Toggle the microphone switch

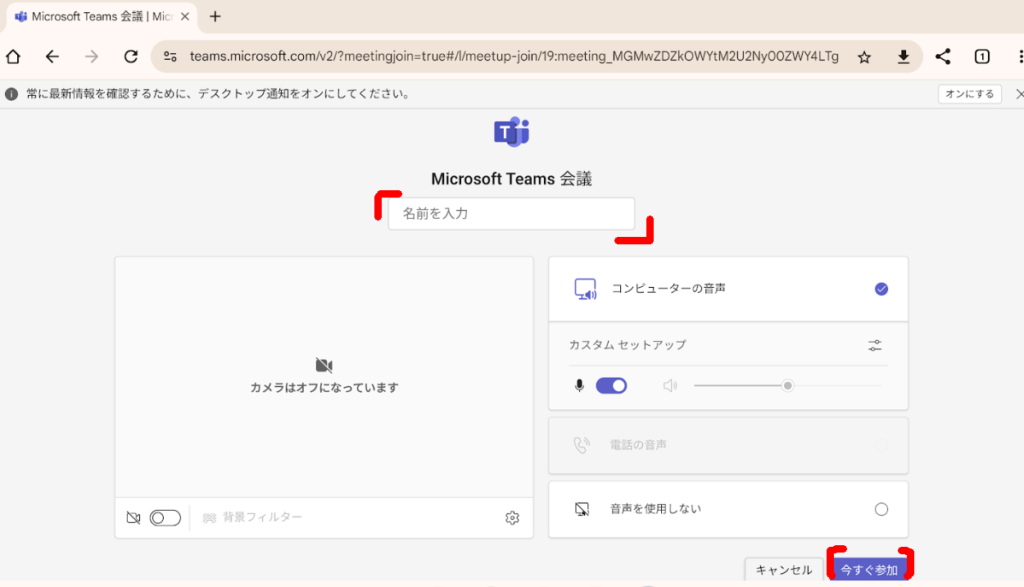611,386
